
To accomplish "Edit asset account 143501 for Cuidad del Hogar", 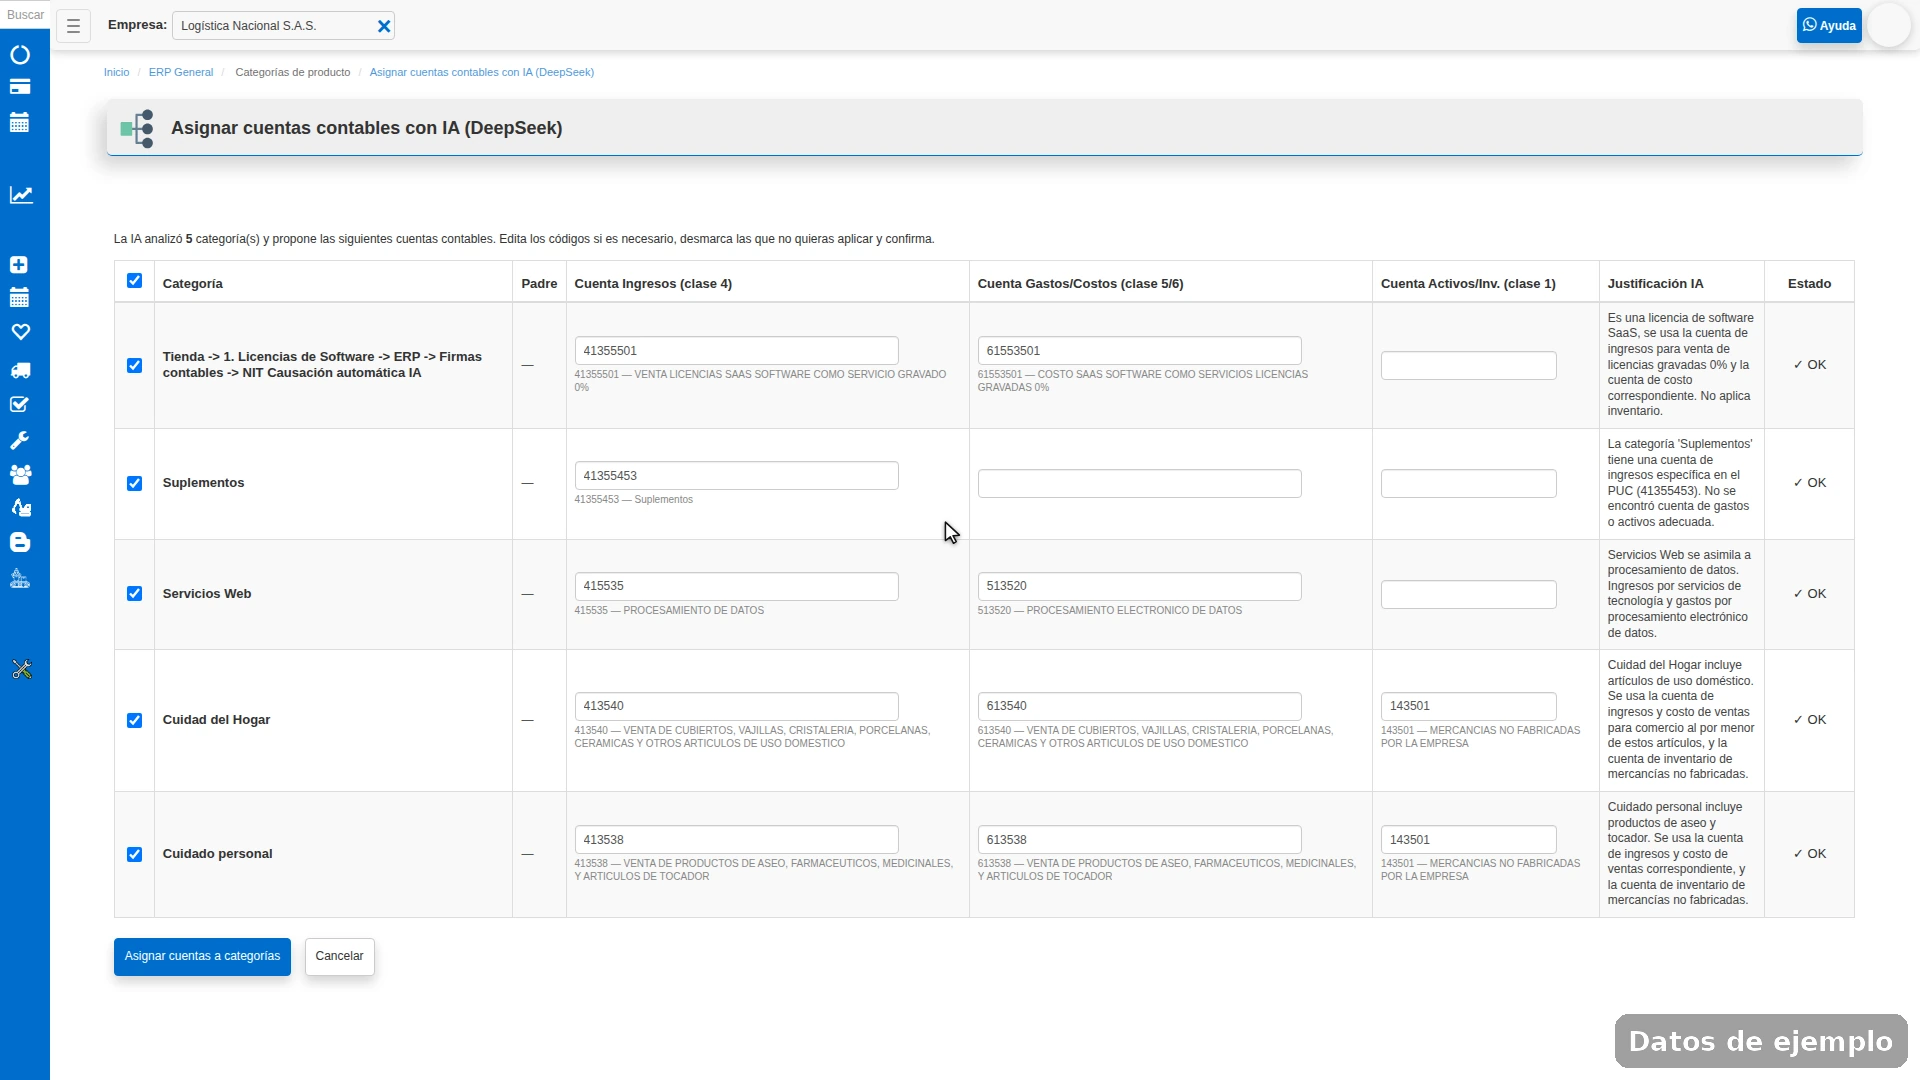I will (1468, 707).
